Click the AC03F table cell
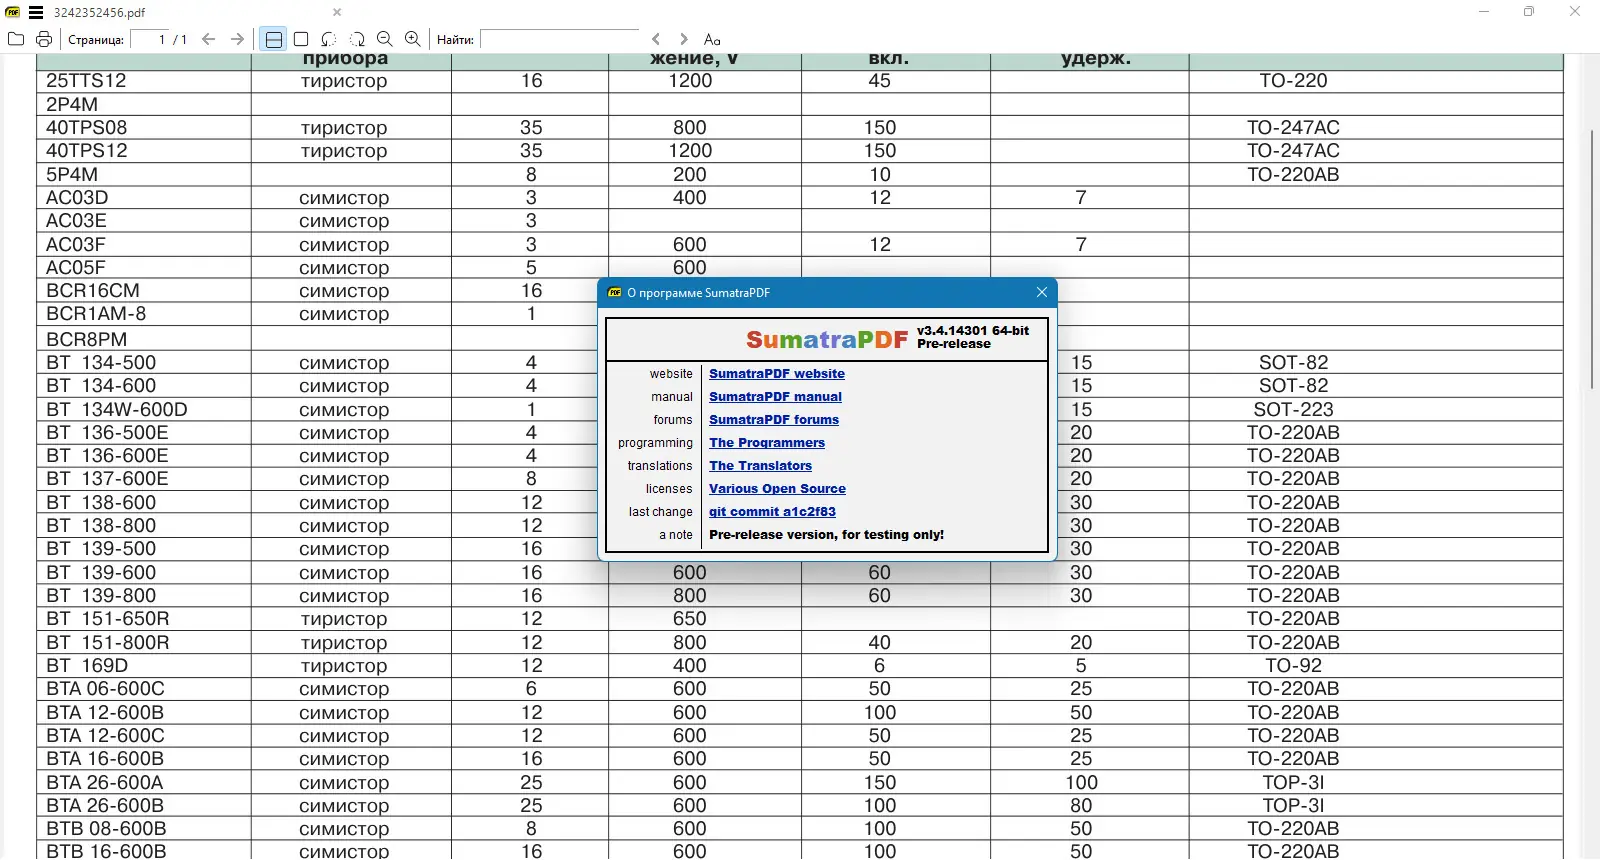 coord(144,245)
